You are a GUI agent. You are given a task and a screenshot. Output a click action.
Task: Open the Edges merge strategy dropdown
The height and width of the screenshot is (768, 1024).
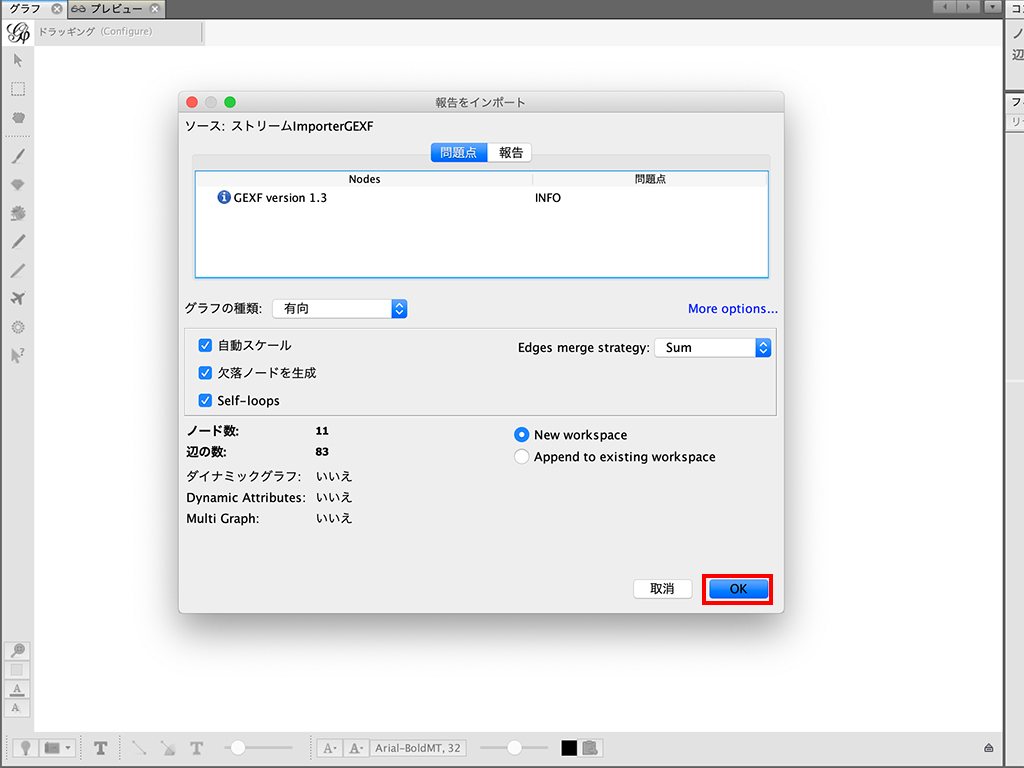[712, 348]
